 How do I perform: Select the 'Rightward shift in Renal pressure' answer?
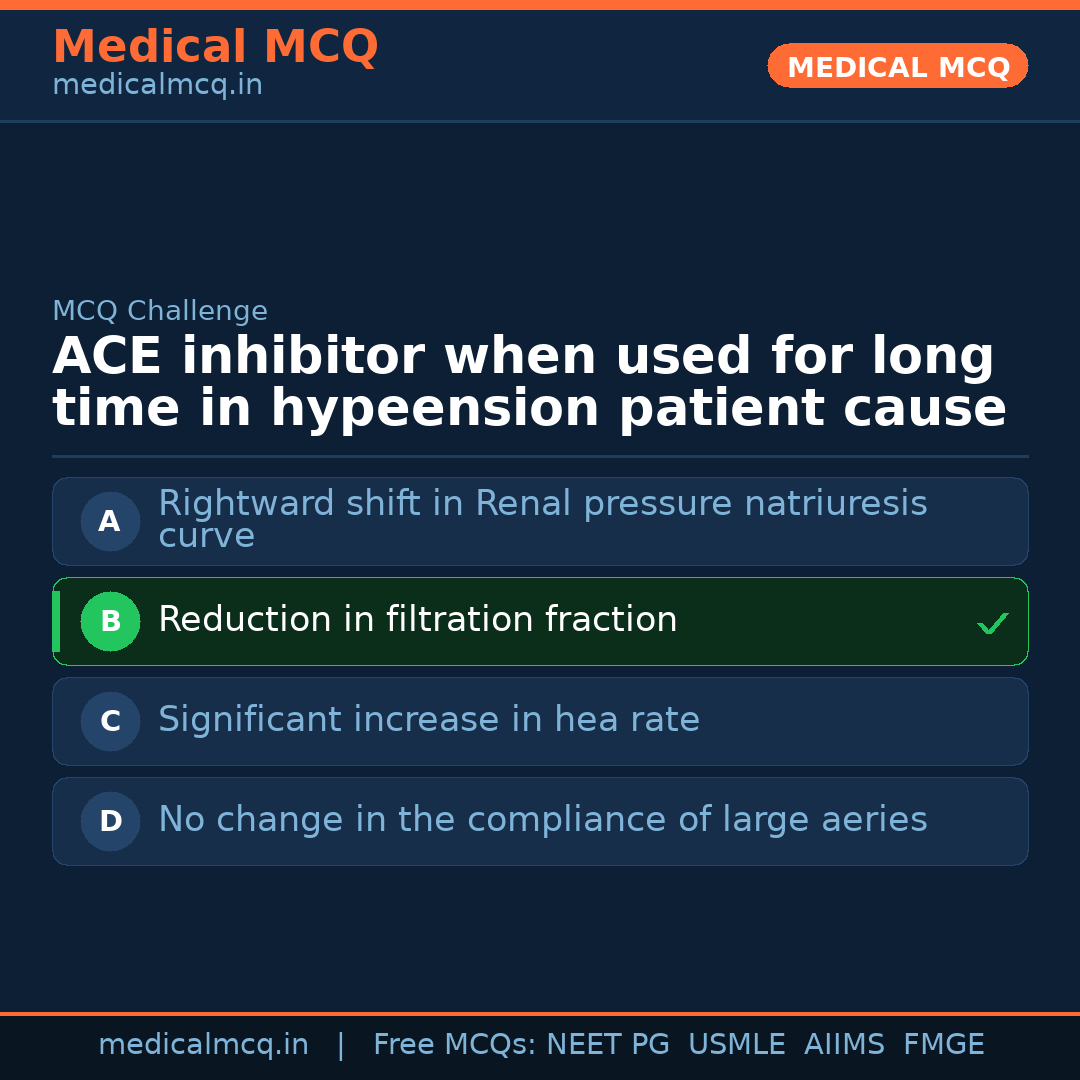[542, 519]
